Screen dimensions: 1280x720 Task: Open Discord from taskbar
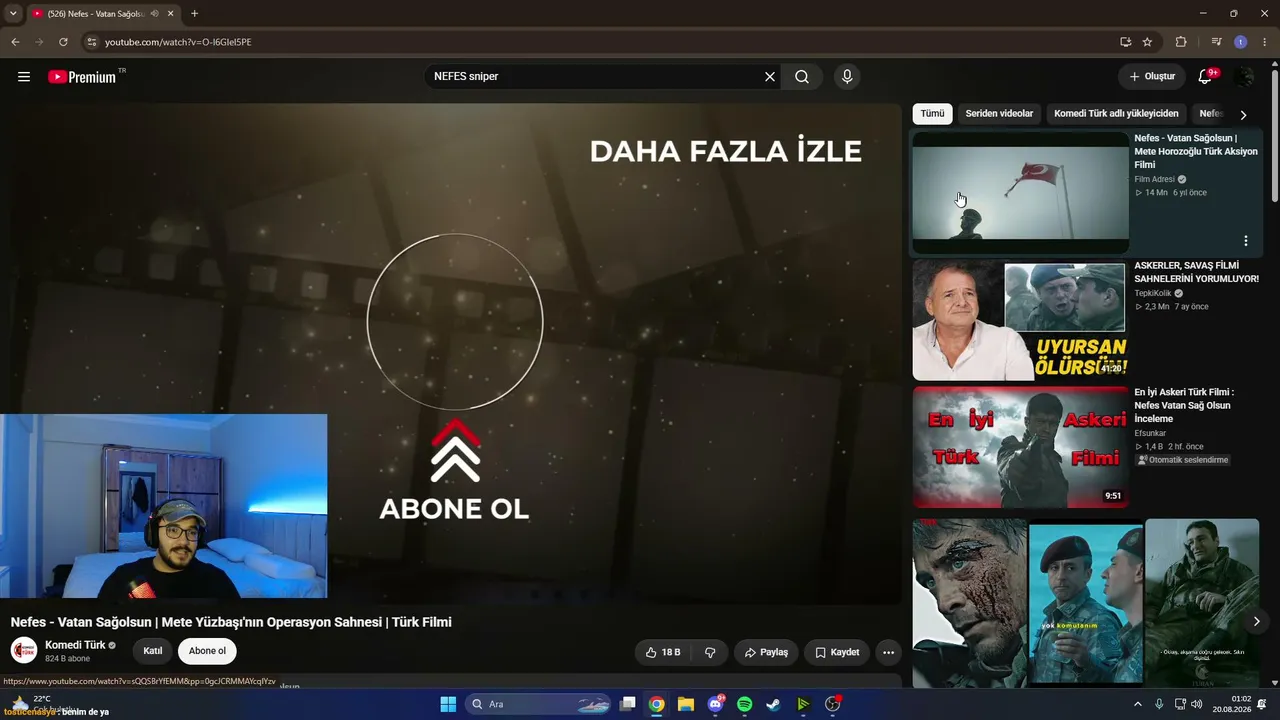click(x=715, y=704)
